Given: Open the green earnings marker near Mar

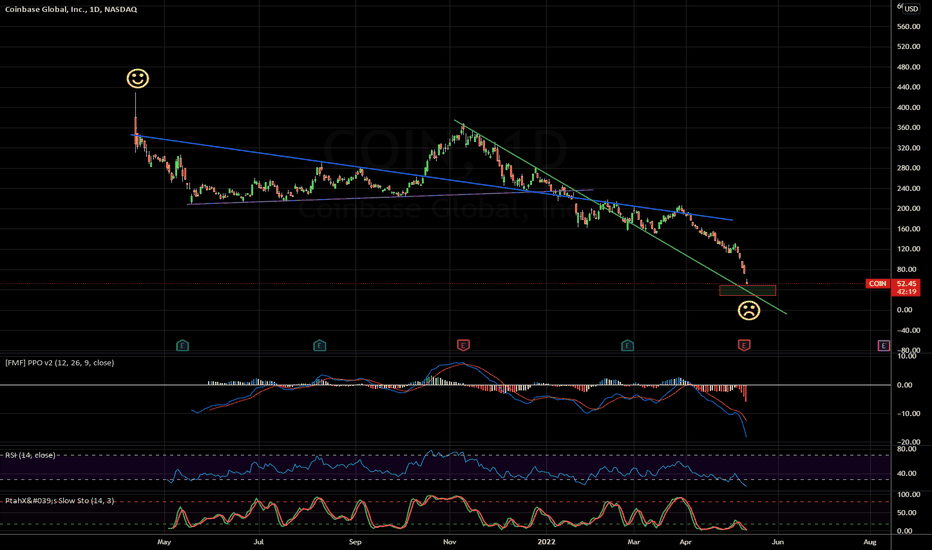Looking at the screenshot, I should pos(627,345).
